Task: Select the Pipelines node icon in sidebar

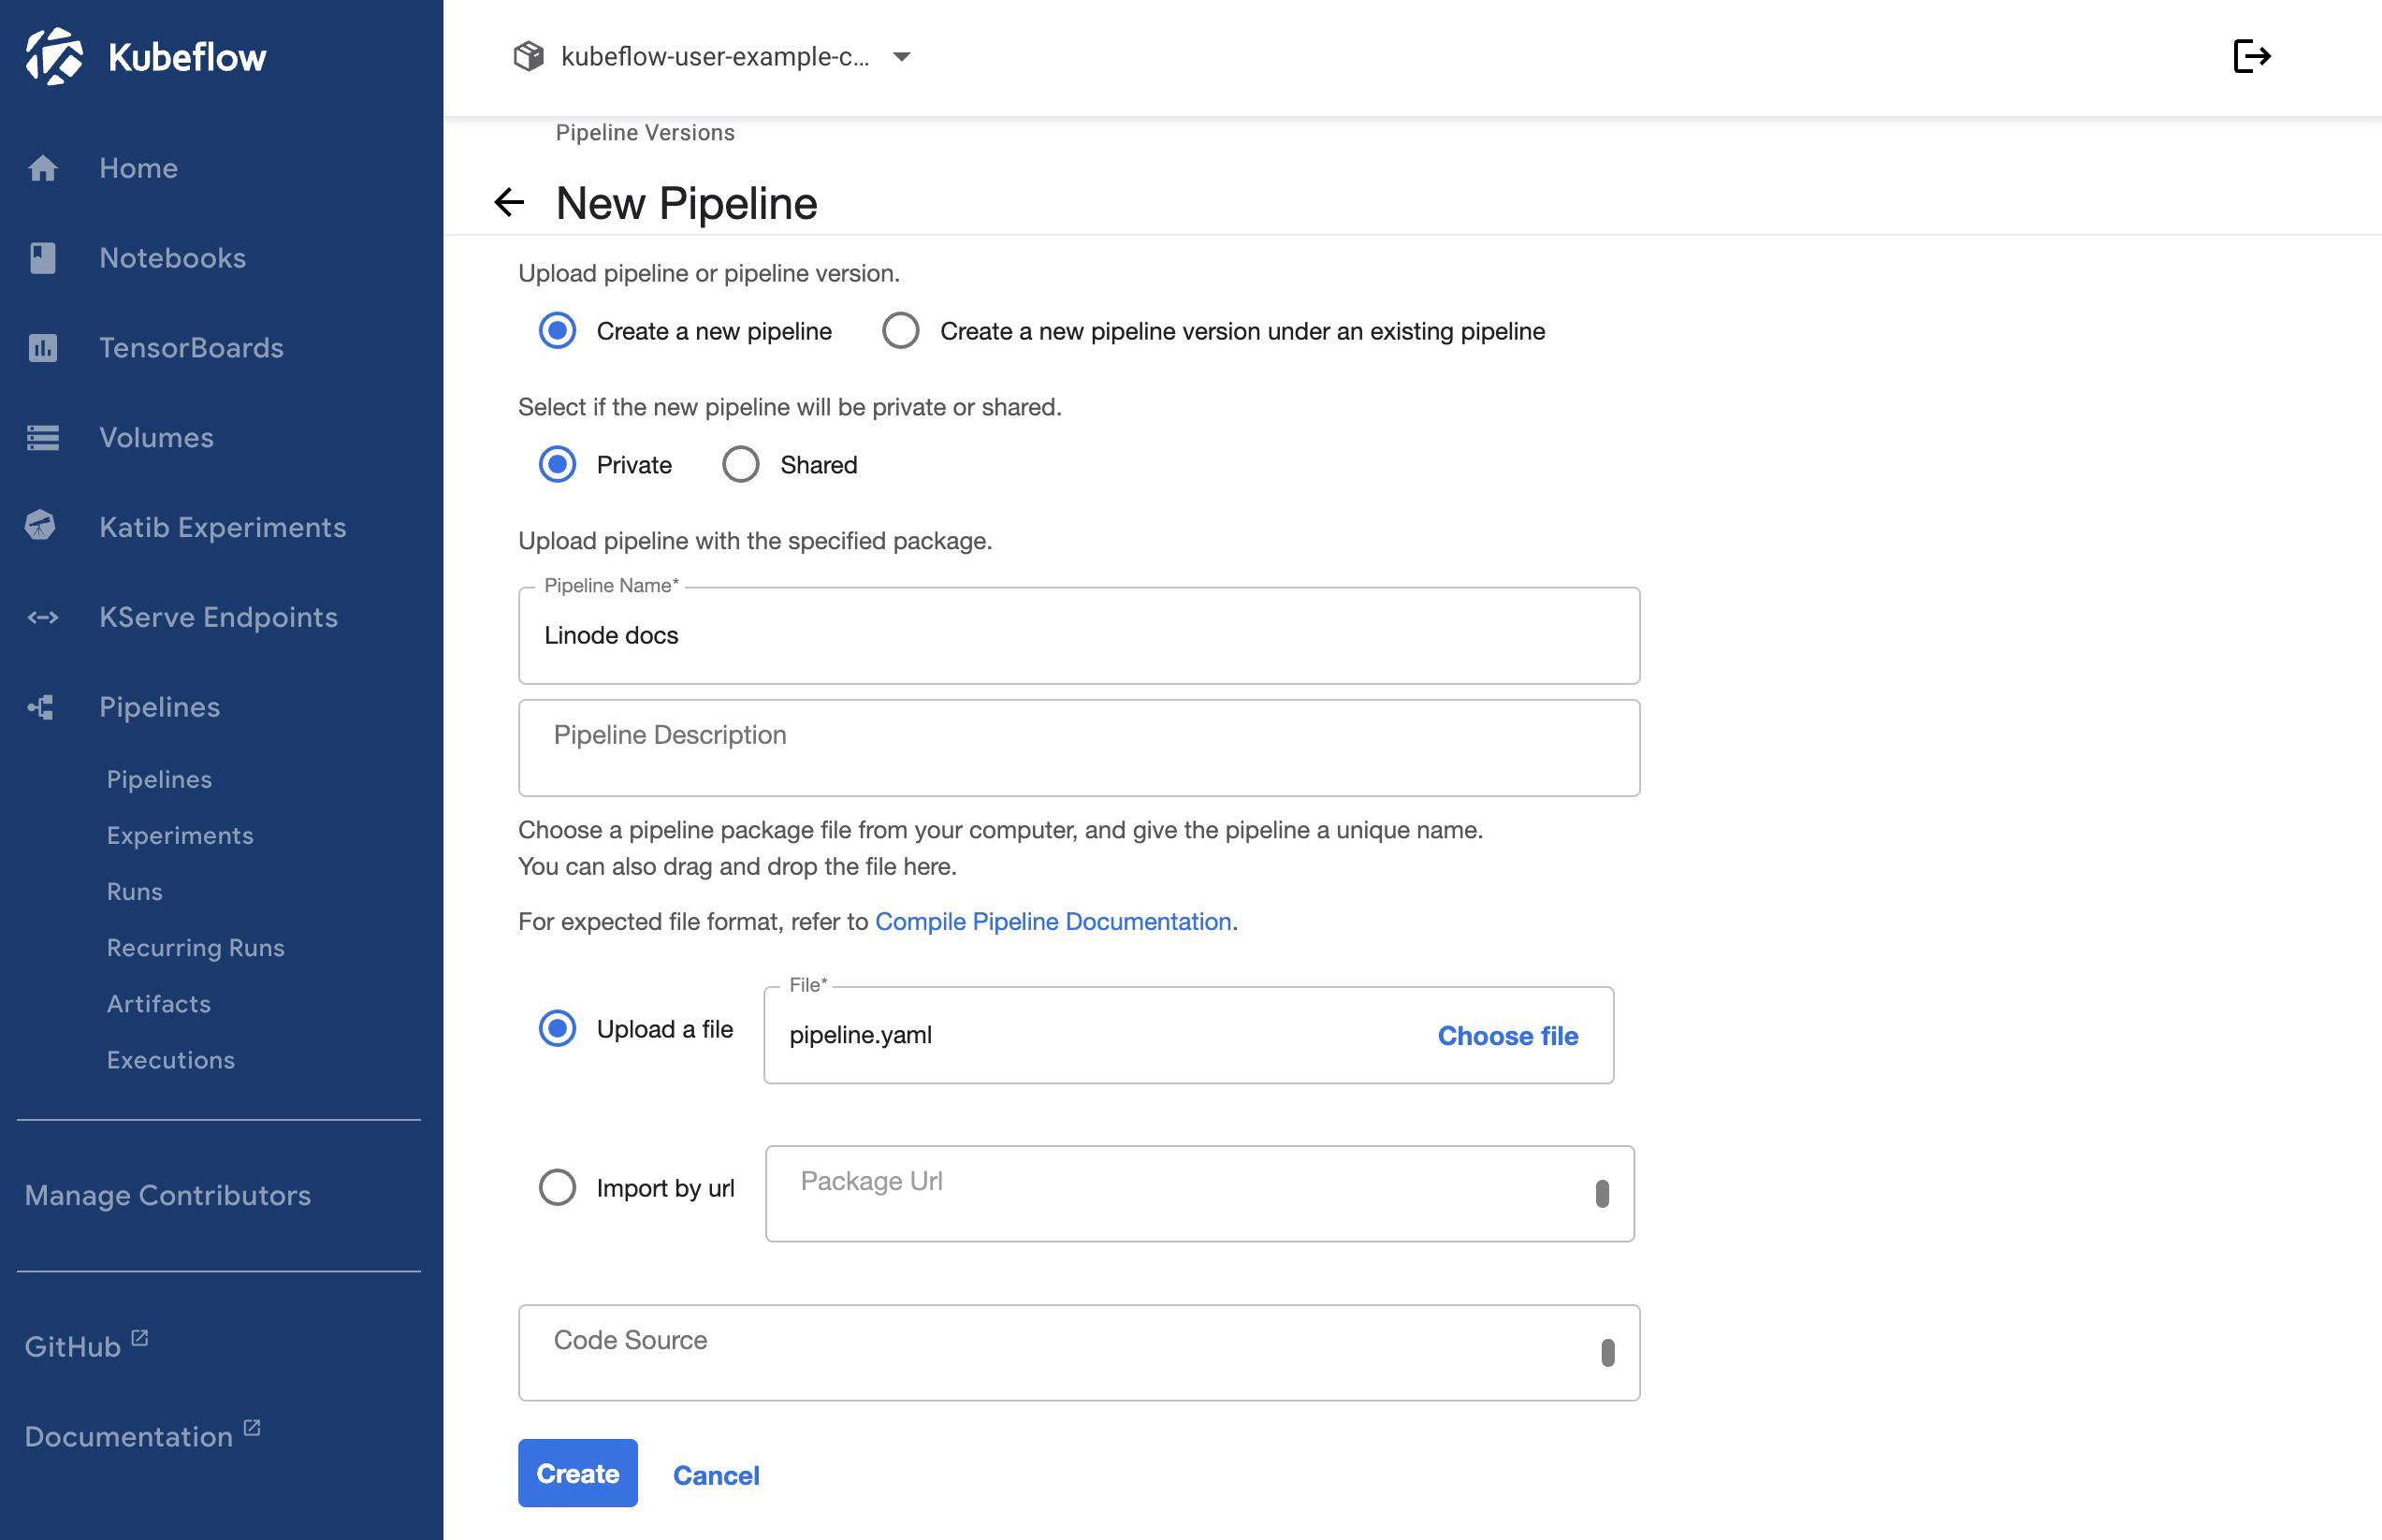Action: (x=44, y=707)
